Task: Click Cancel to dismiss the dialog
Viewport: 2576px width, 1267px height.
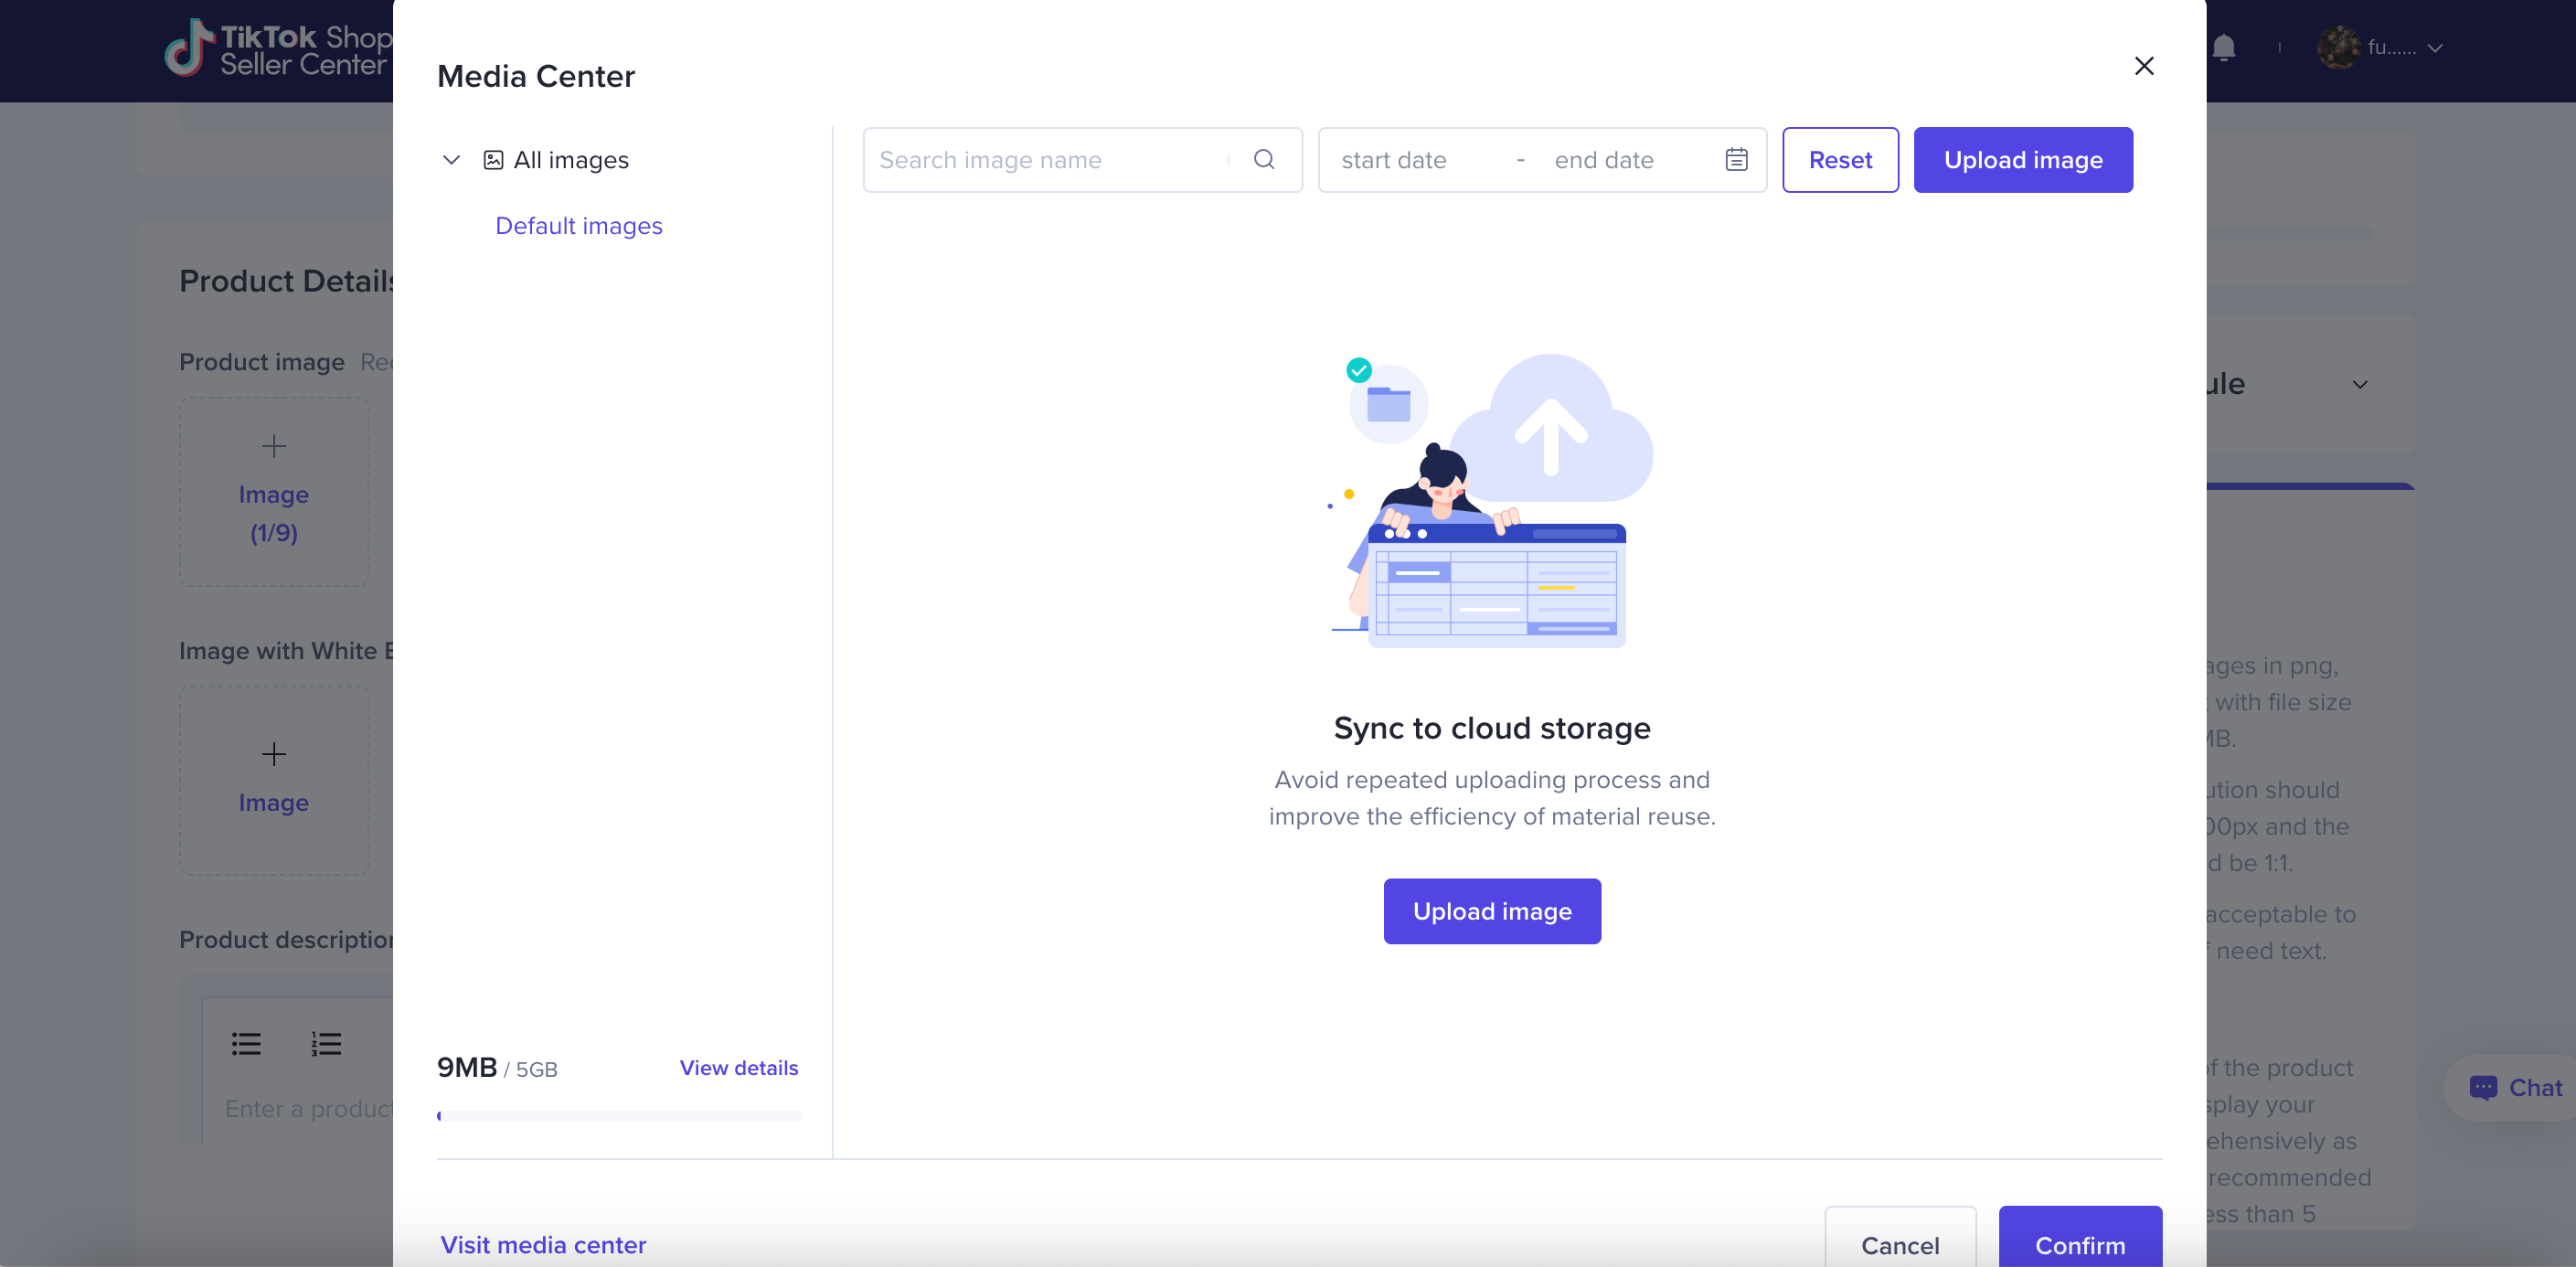Action: click(x=1900, y=1242)
